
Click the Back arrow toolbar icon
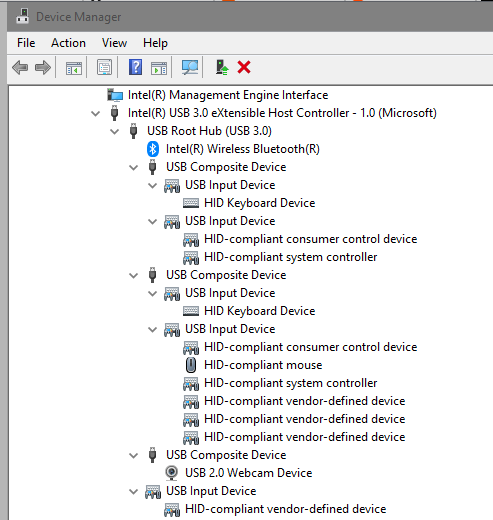point(20,68)
